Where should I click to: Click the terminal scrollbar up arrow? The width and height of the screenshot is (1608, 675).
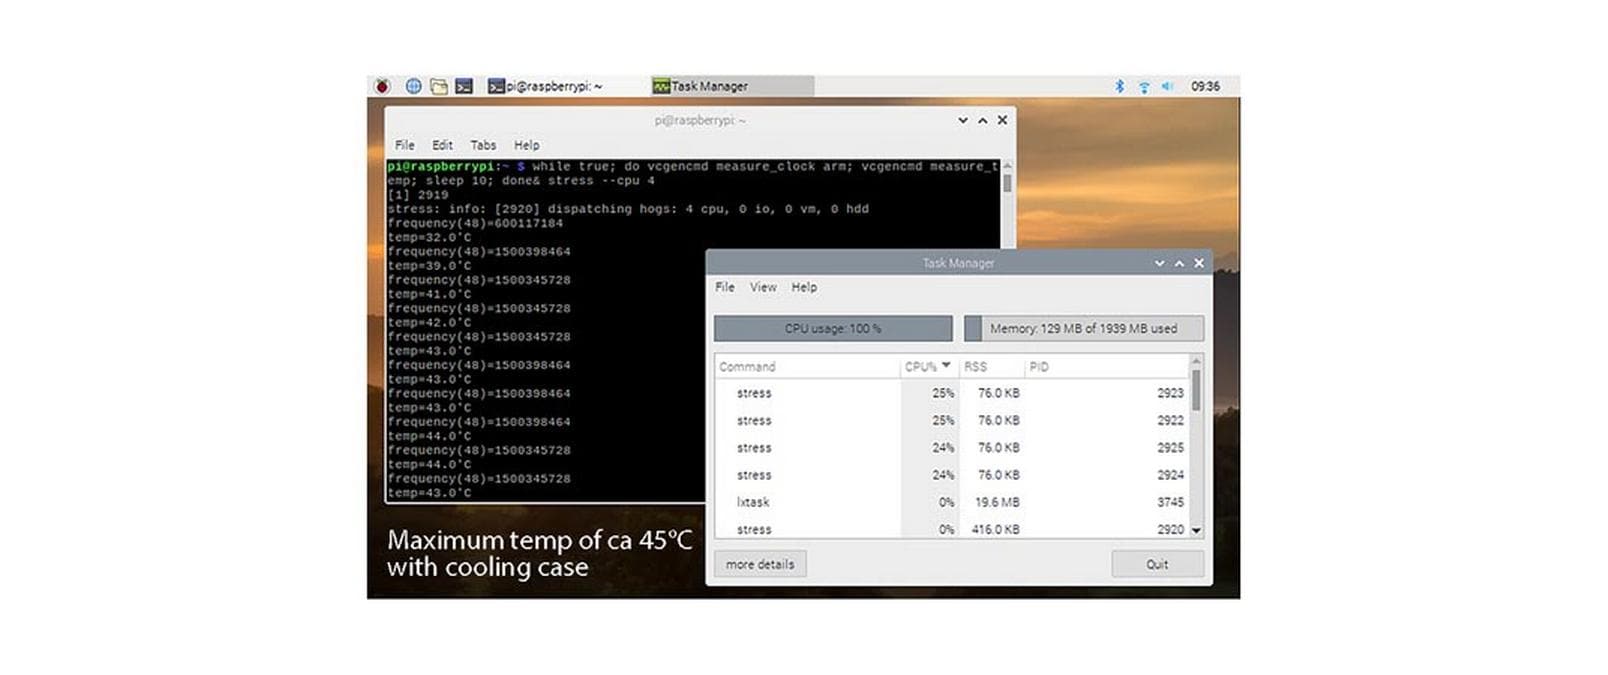[x=1007, y=166]
